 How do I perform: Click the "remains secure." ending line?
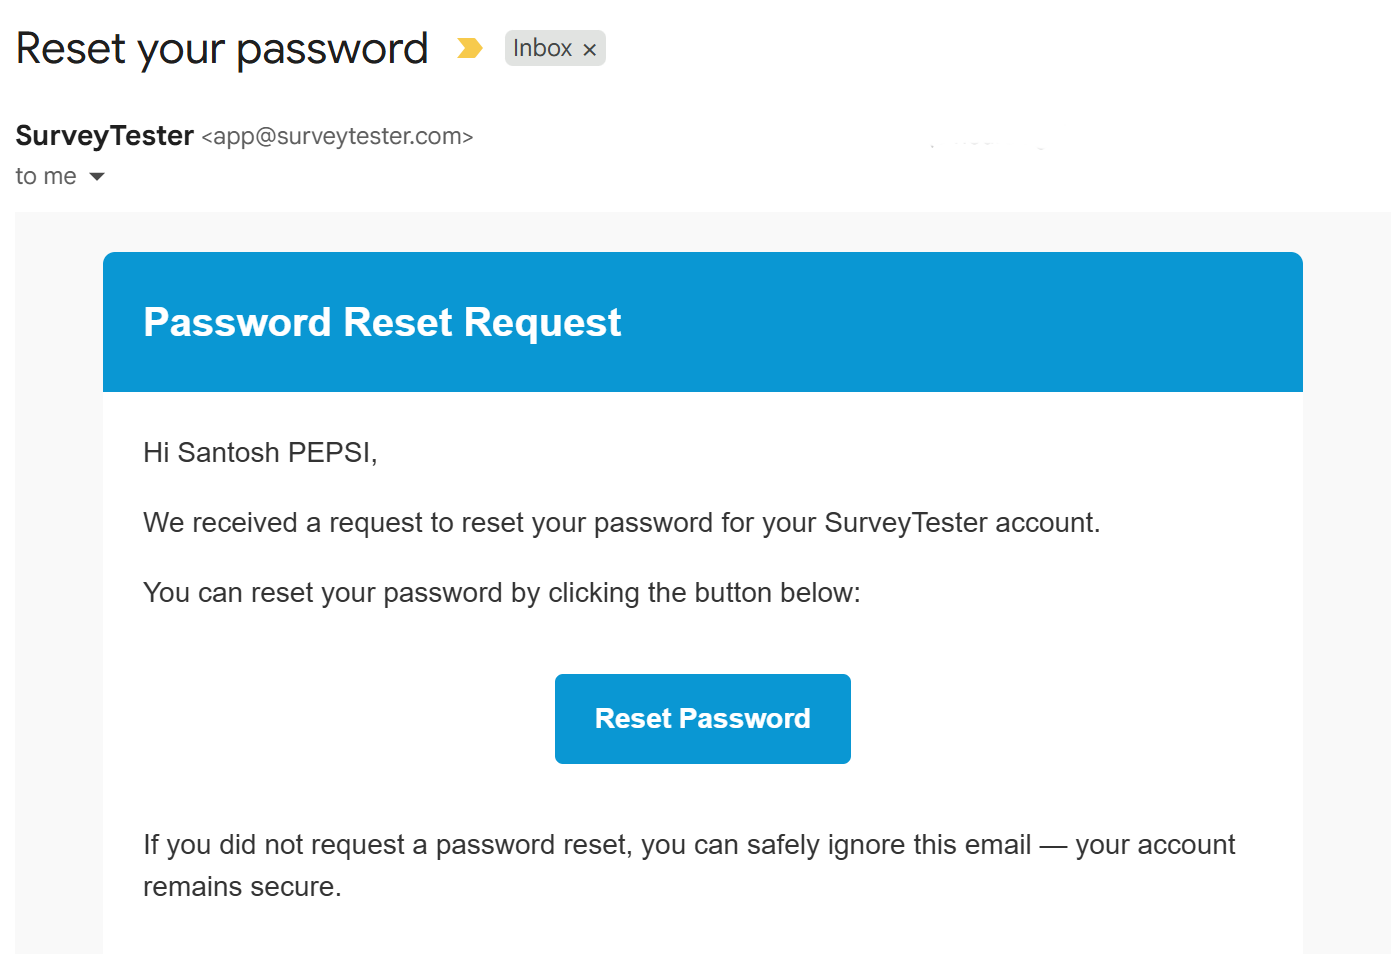[x=242, y=887]
